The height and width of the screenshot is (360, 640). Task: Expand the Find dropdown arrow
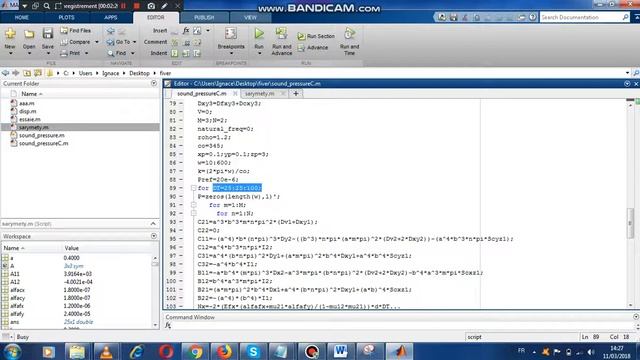(x=132, y=53)
